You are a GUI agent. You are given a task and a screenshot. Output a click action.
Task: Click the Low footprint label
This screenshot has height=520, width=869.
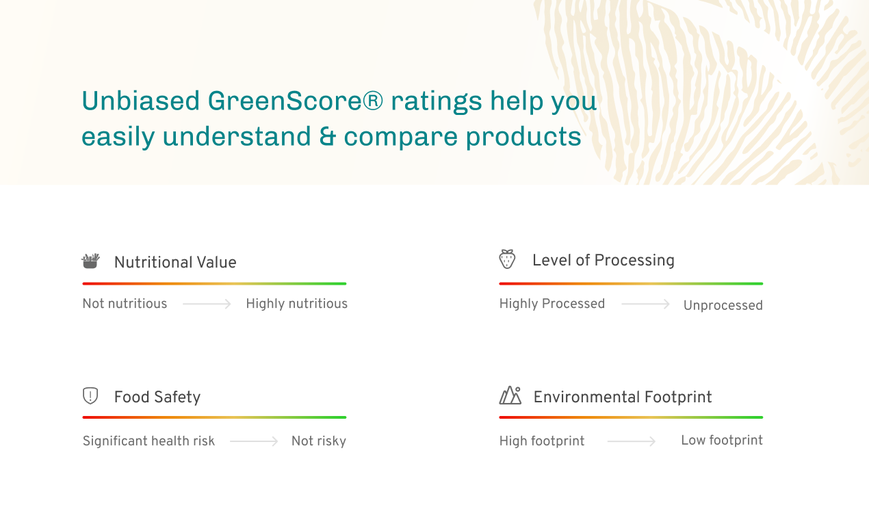(722, 440)
